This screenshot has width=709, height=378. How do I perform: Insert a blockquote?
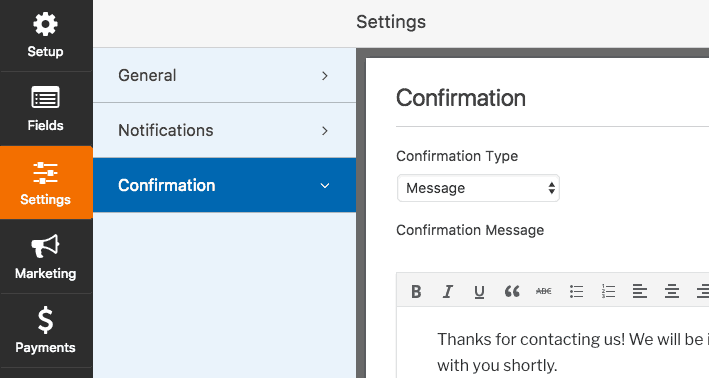(x=512, y=291)
